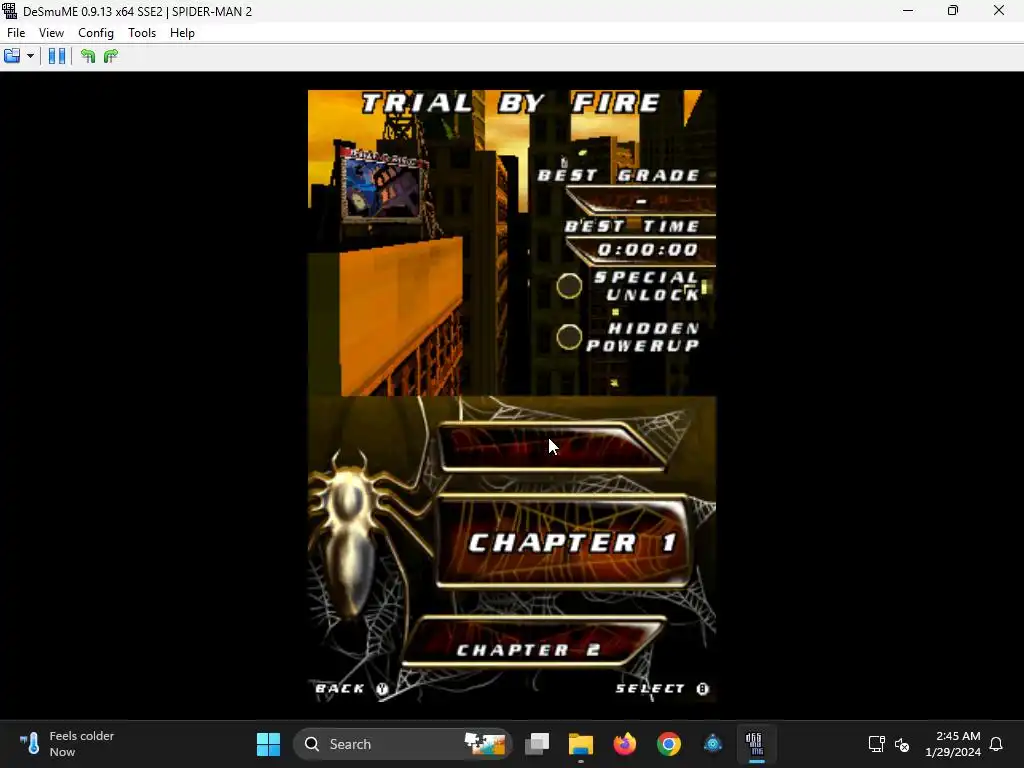Click the Trial By Fire level thumbnail billboard

coord(383,185)
